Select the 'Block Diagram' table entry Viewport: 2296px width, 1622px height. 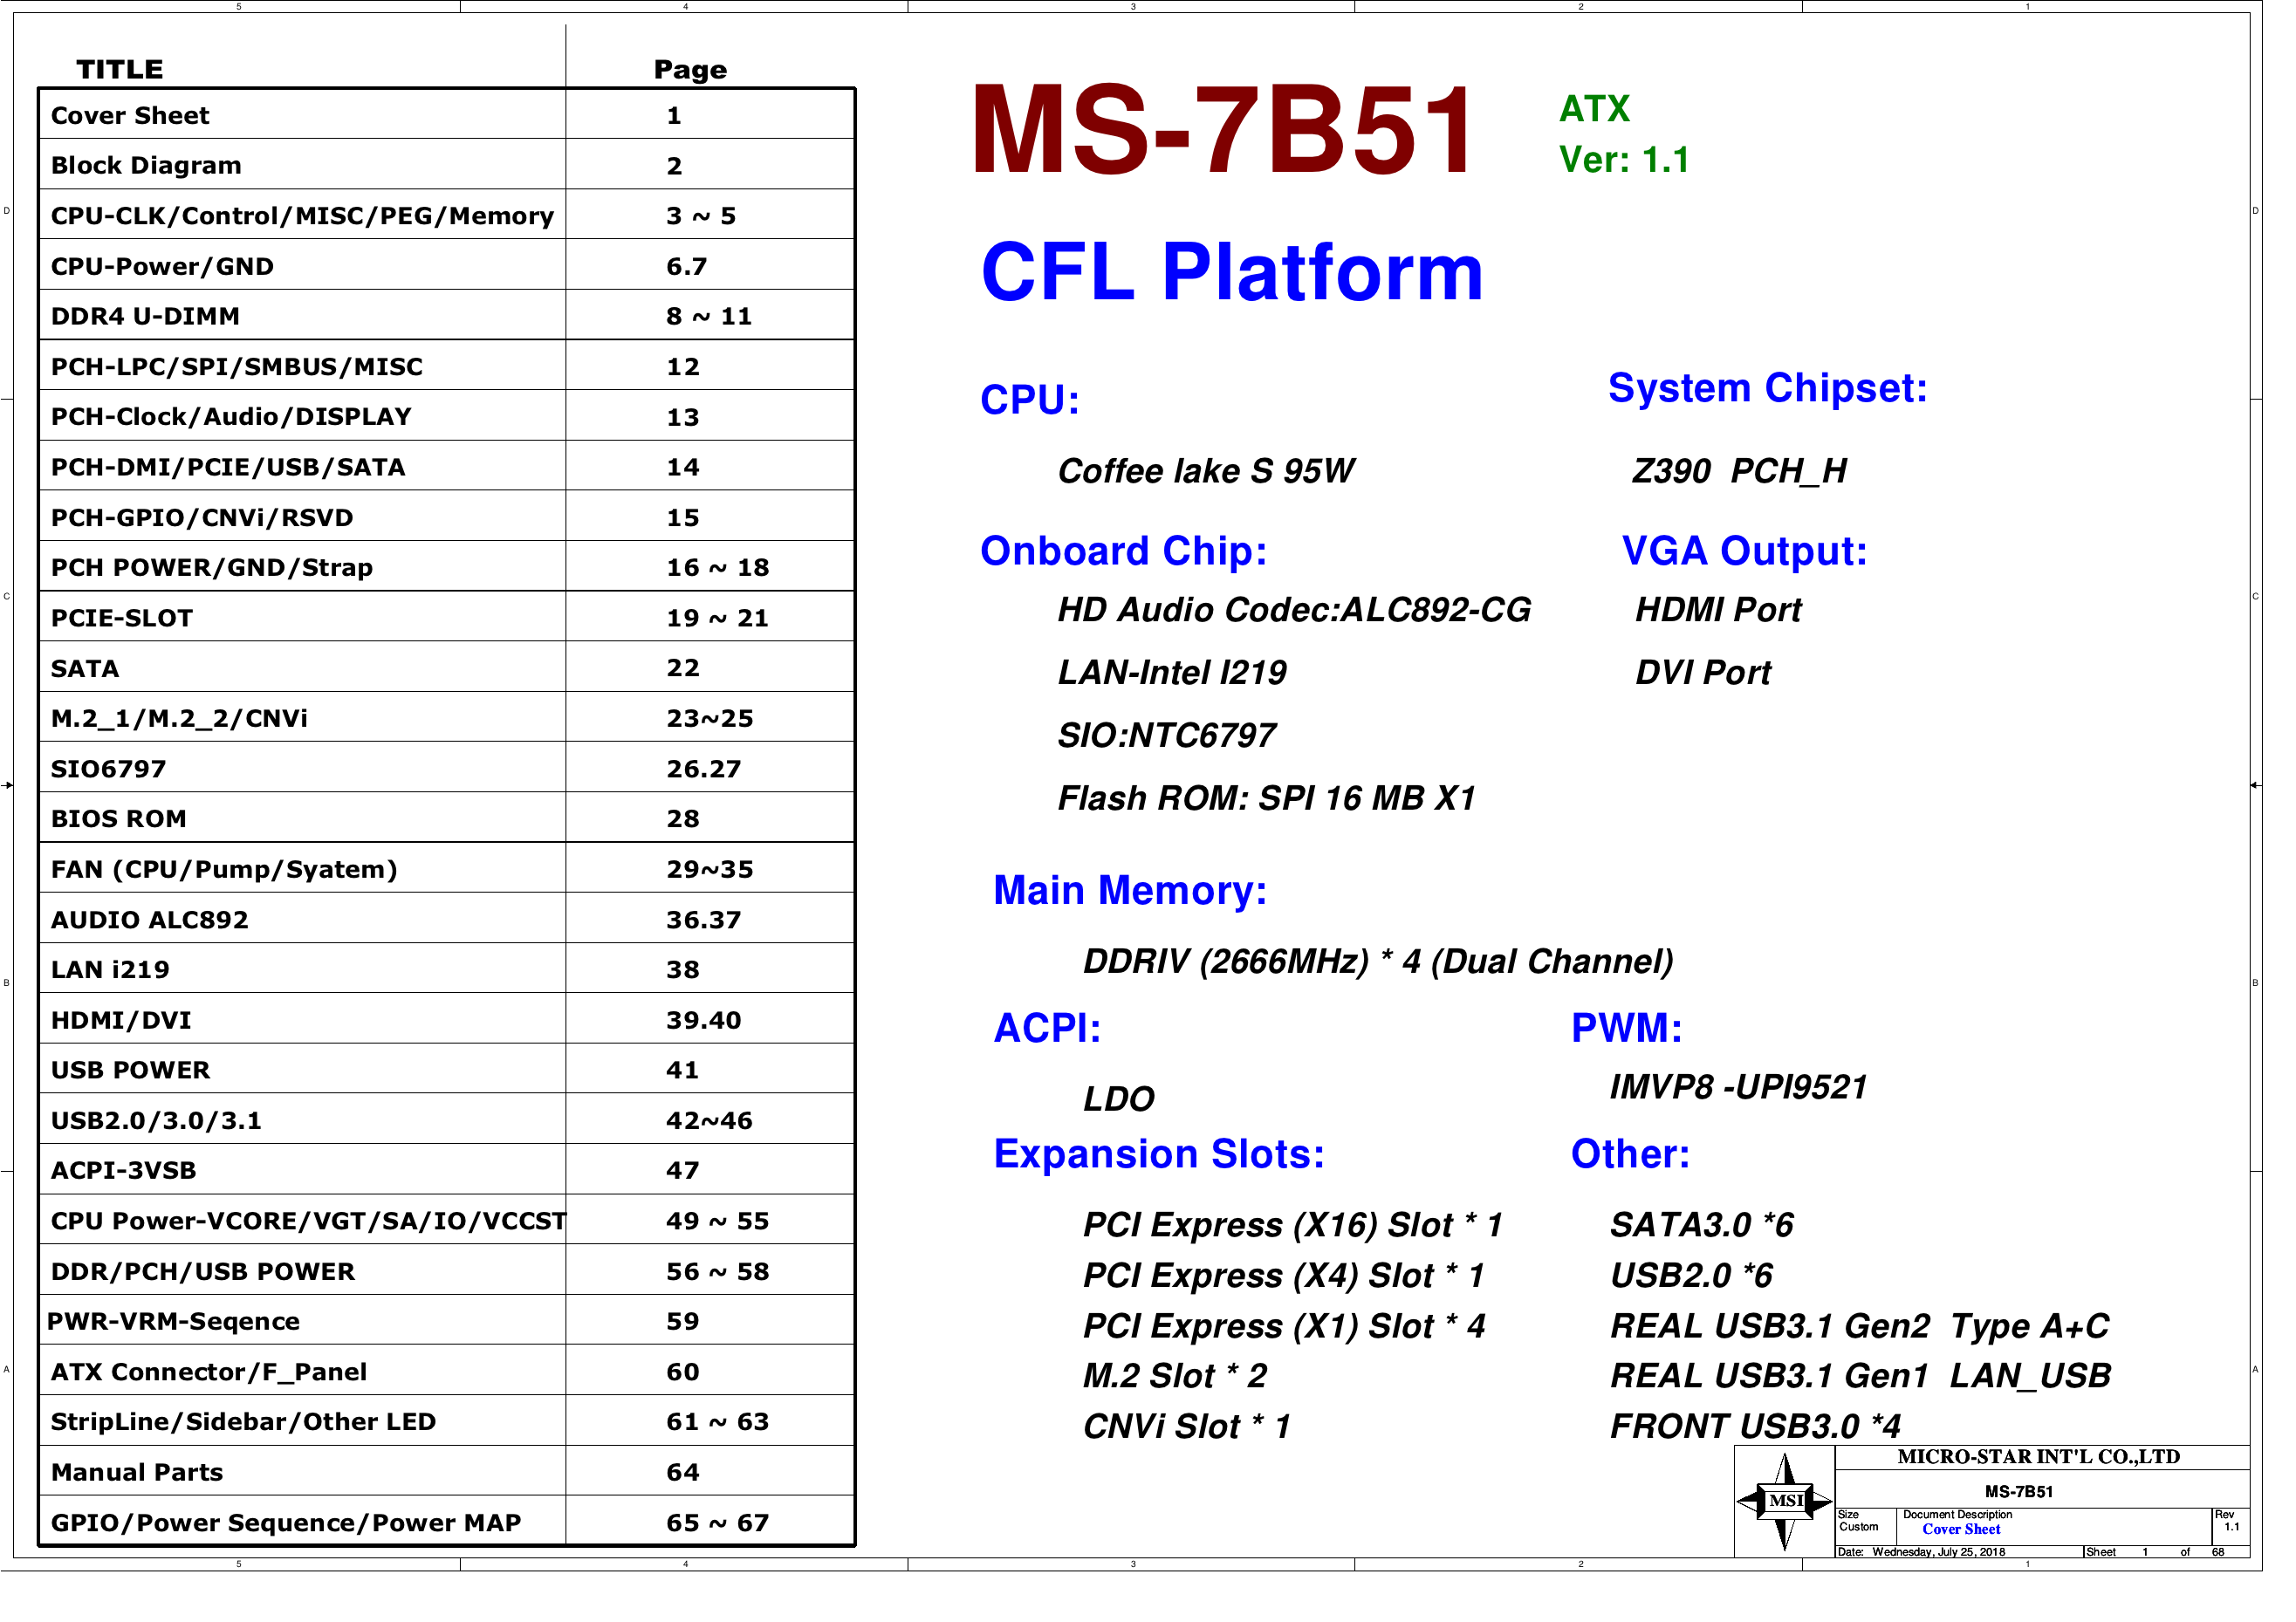point(146,166)
